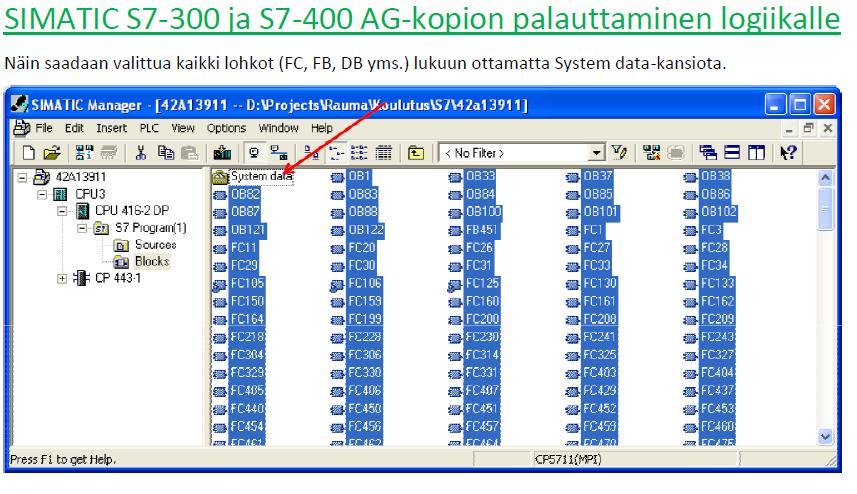Select block OB38
Screen dimensions: 857x494
[715, 176]
